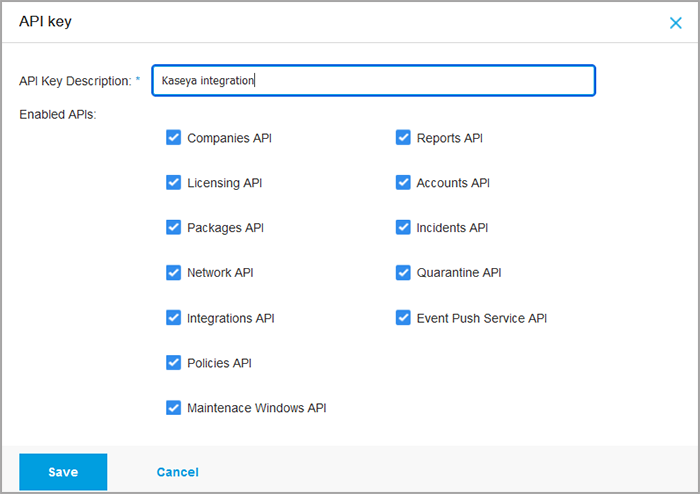
Task: Close the API key dialog with X
Action: [x=676, y=22]
